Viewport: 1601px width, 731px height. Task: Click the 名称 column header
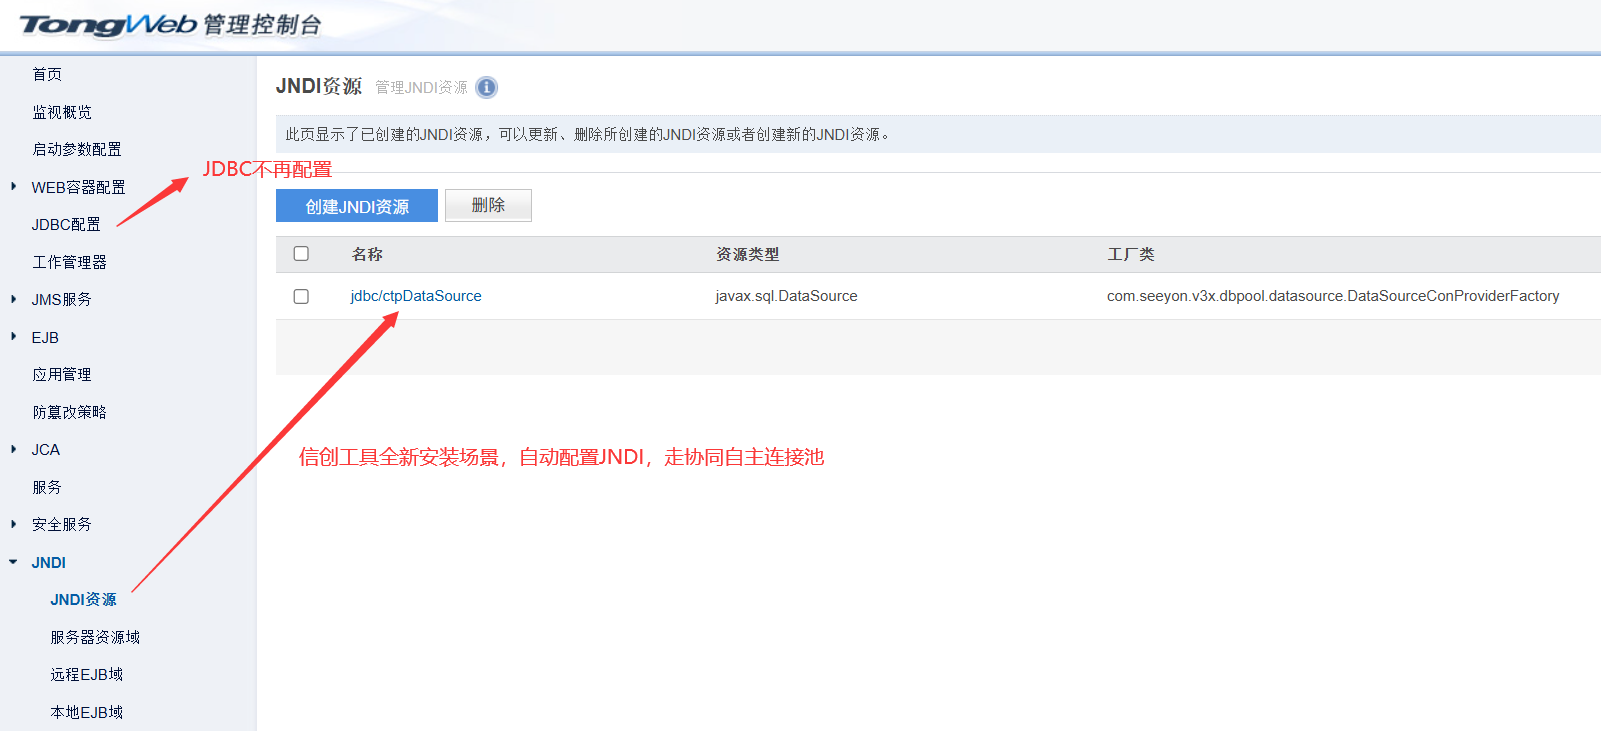[367, 254]
